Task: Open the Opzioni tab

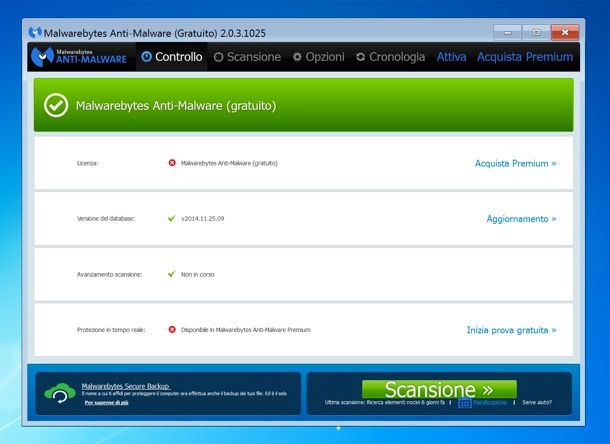Action: click(319, 57)
